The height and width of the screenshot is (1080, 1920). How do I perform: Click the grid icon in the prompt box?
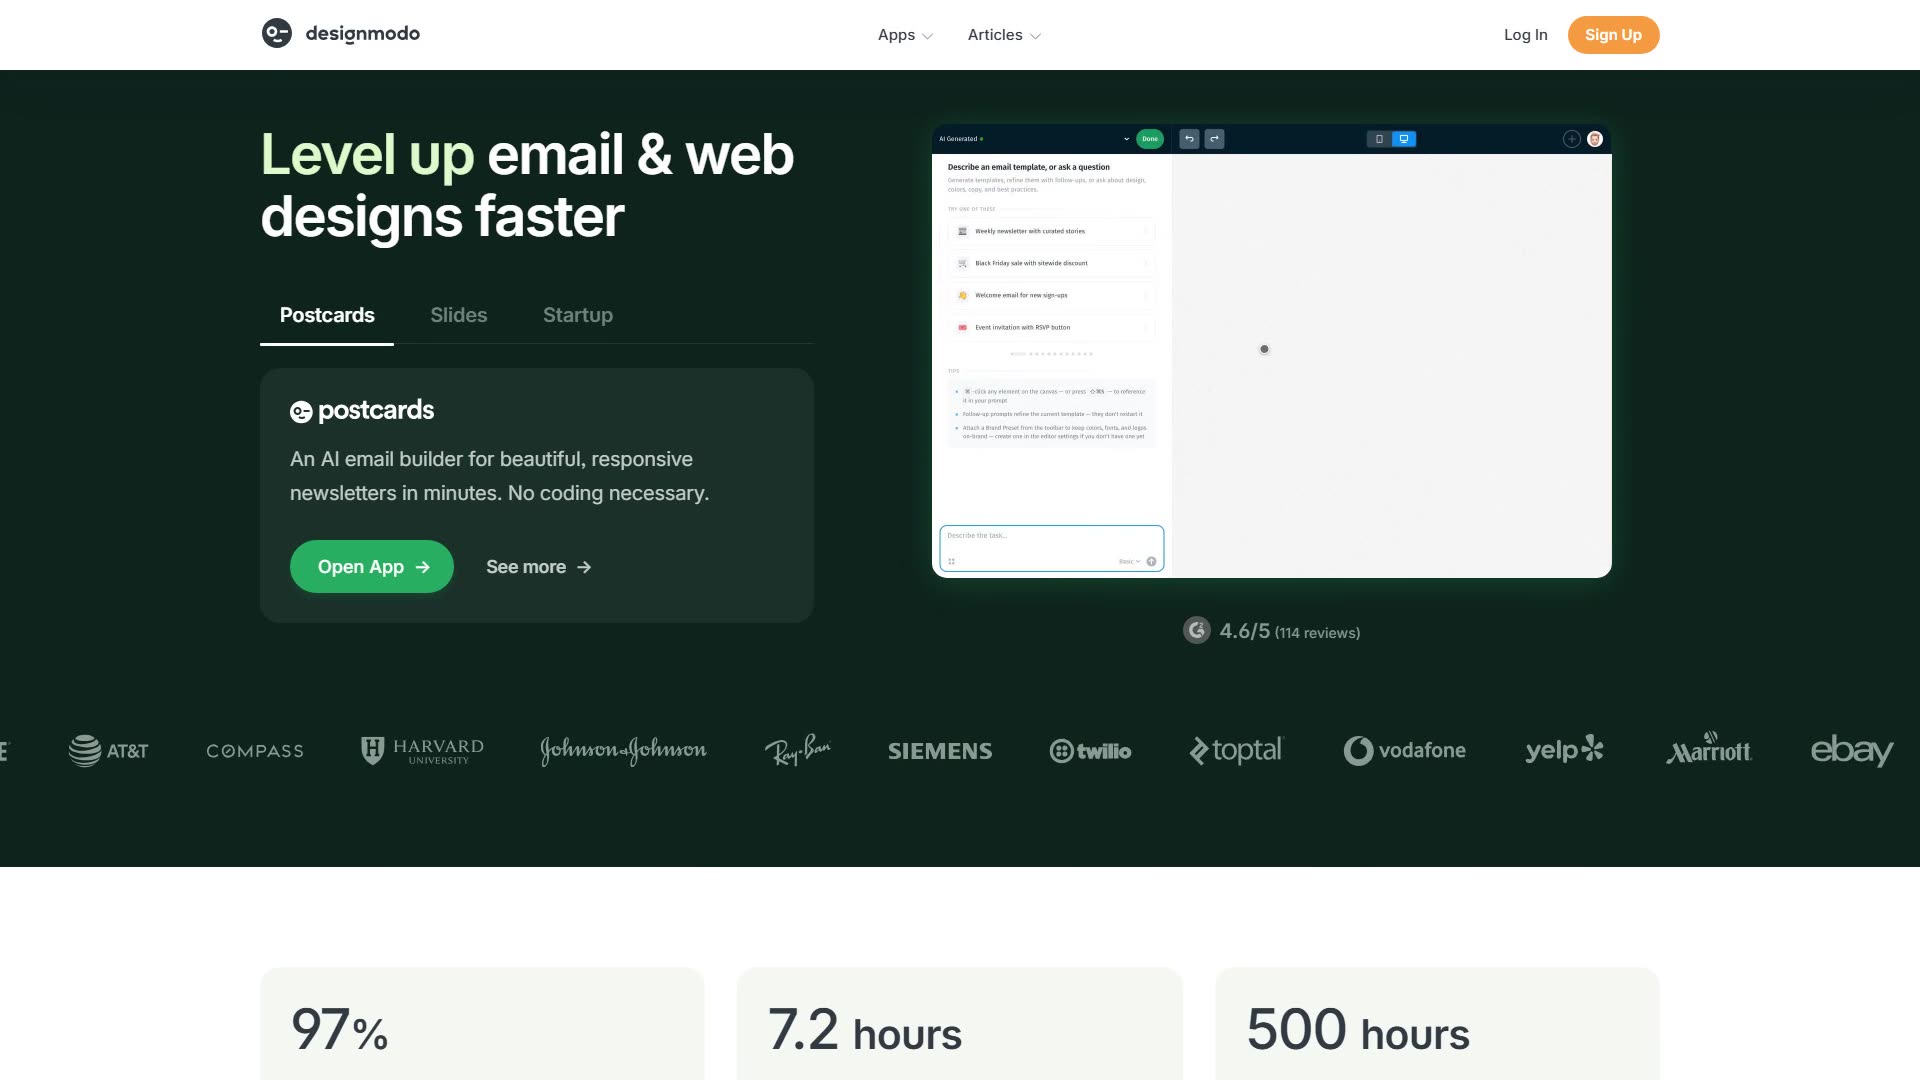pos(951,562)
